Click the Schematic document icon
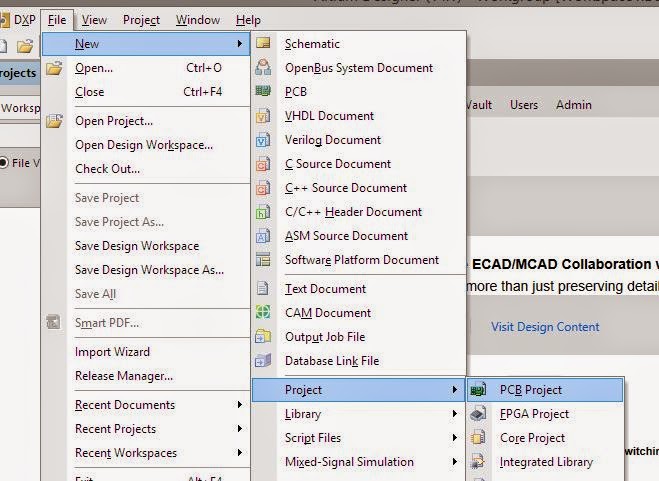This screenshot has width=659, height=481. (x=263, y=43)
